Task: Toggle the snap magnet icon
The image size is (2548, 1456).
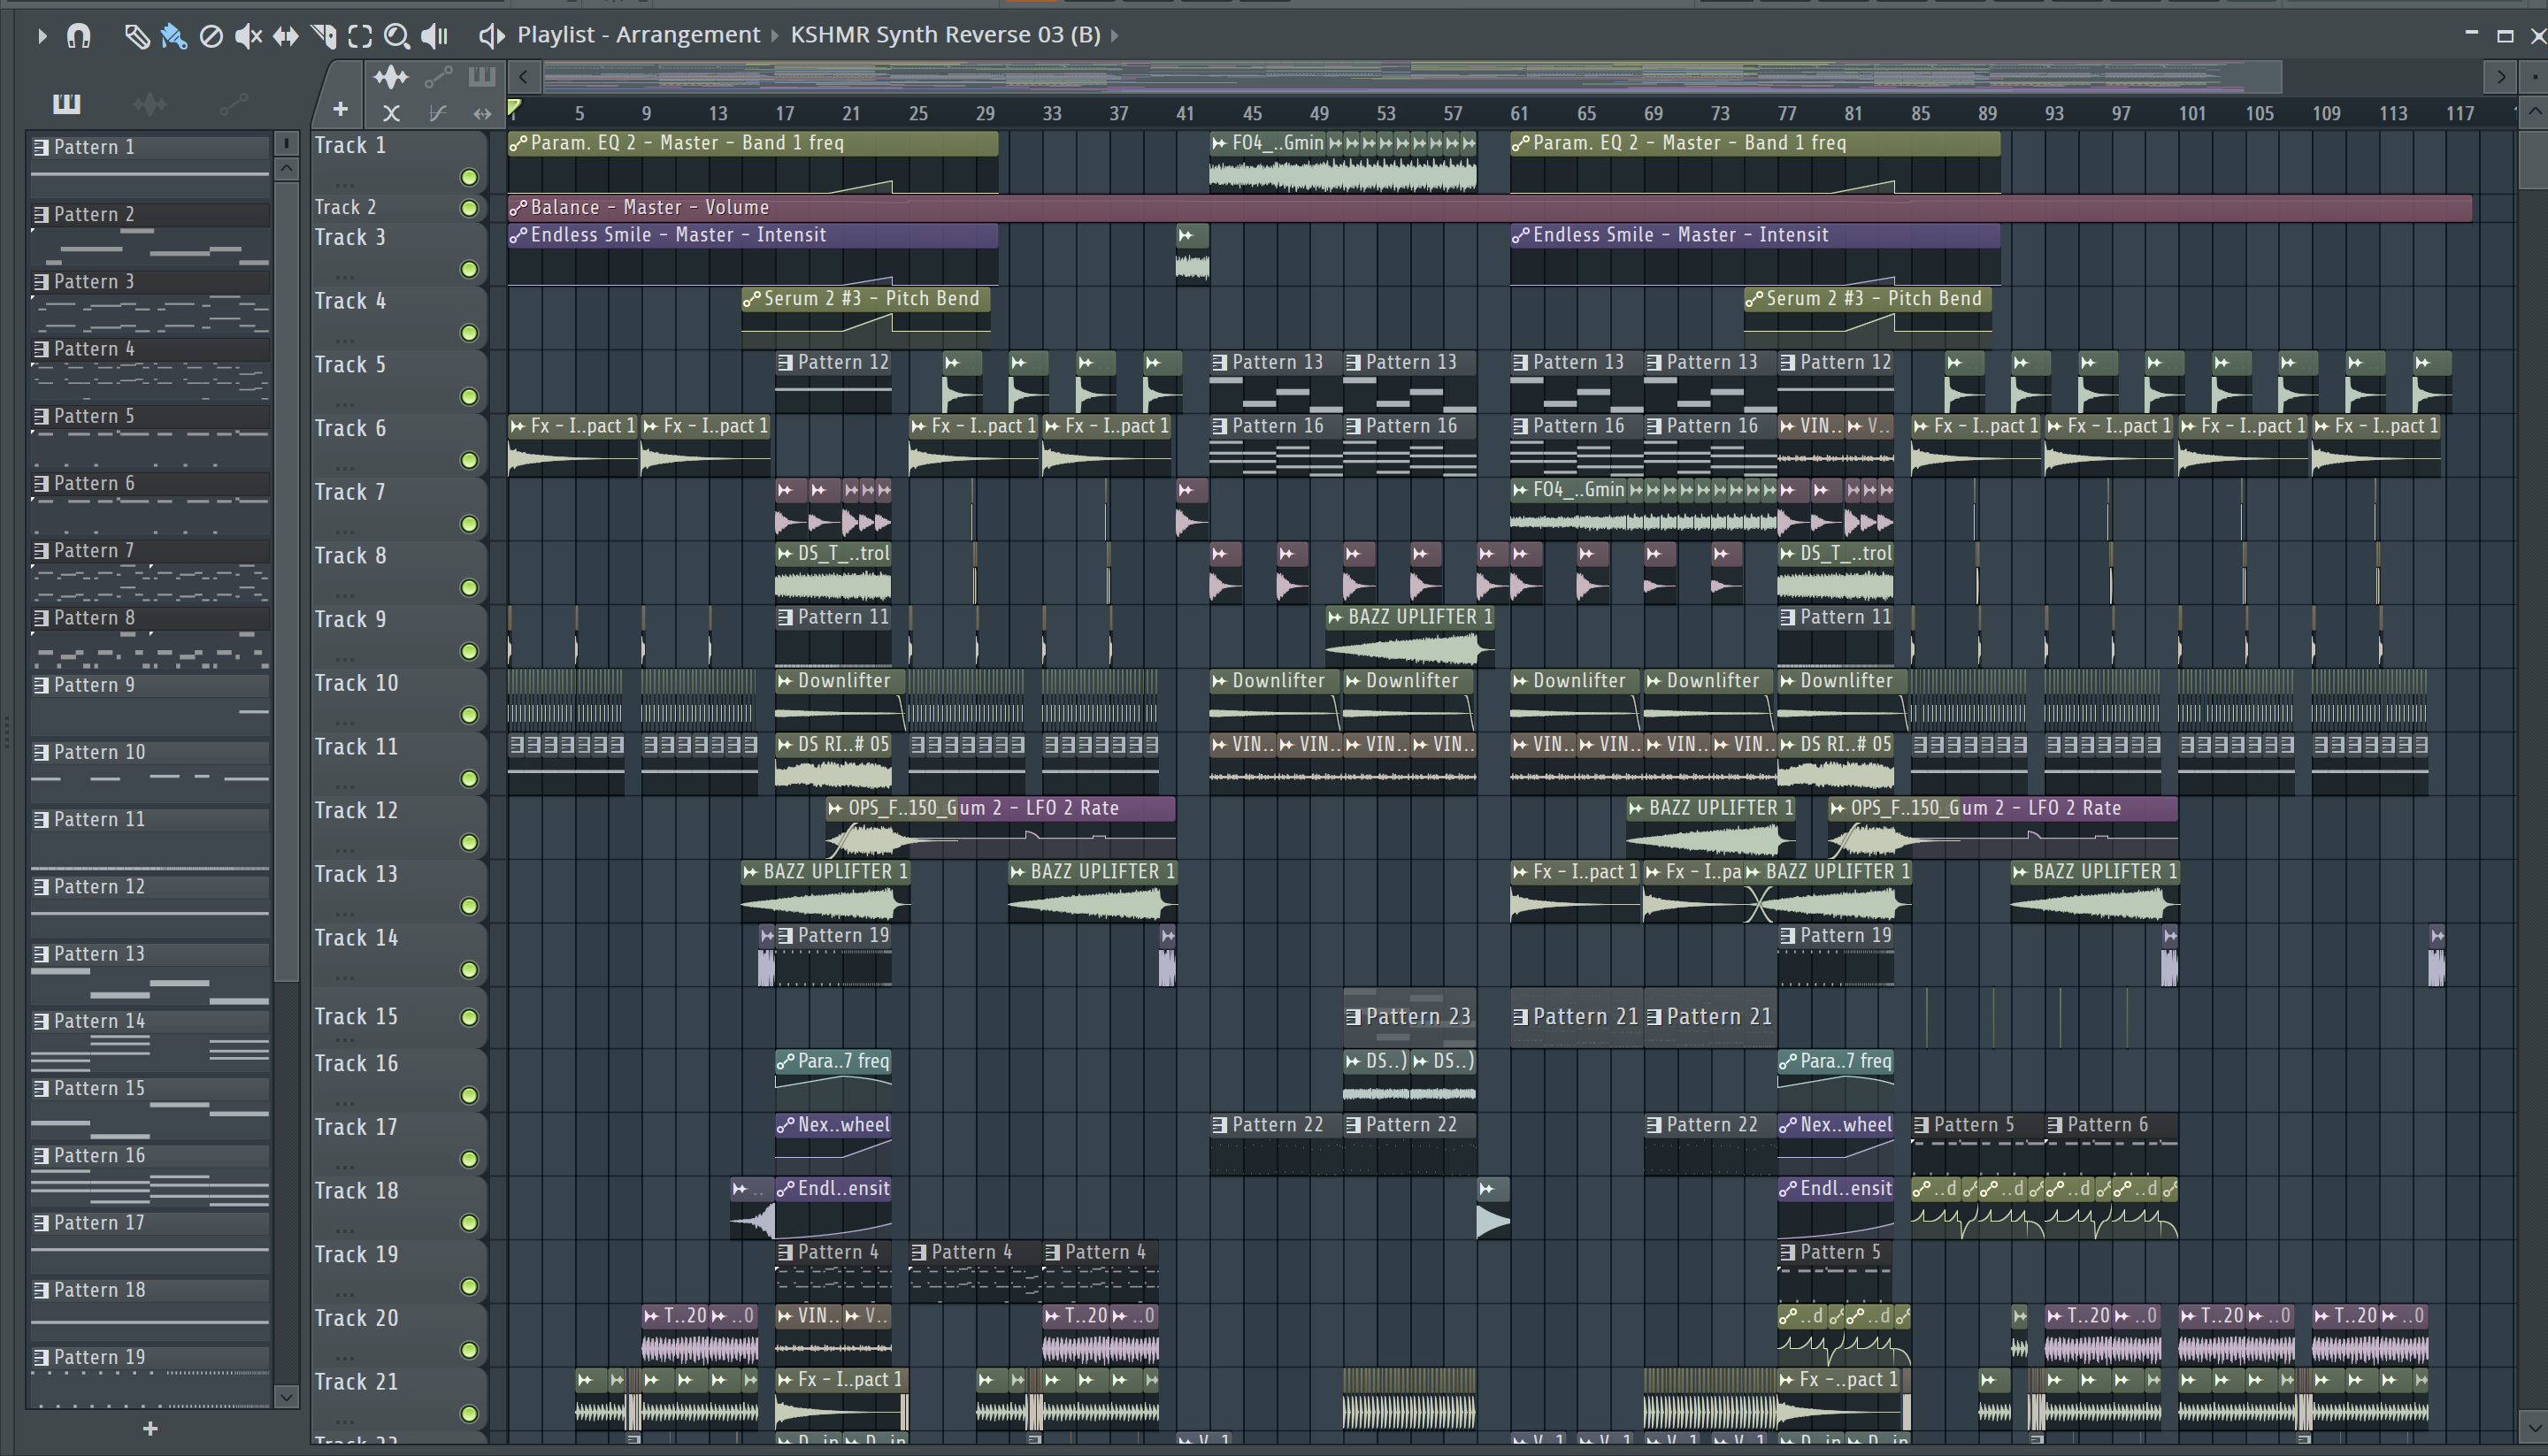Action: [x=78, y=36]
